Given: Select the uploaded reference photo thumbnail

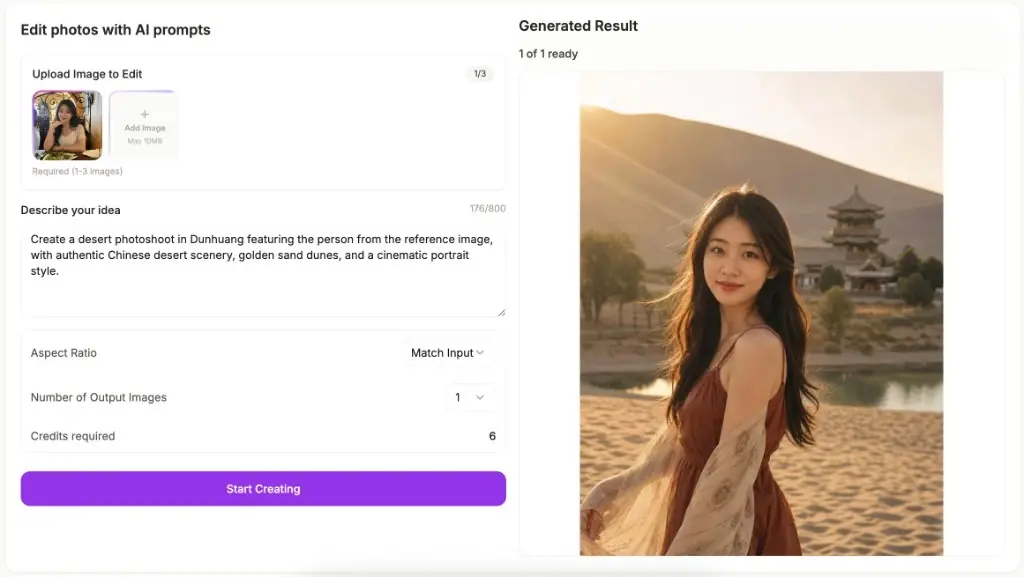Looking at the screenshot, I should 67,125.
